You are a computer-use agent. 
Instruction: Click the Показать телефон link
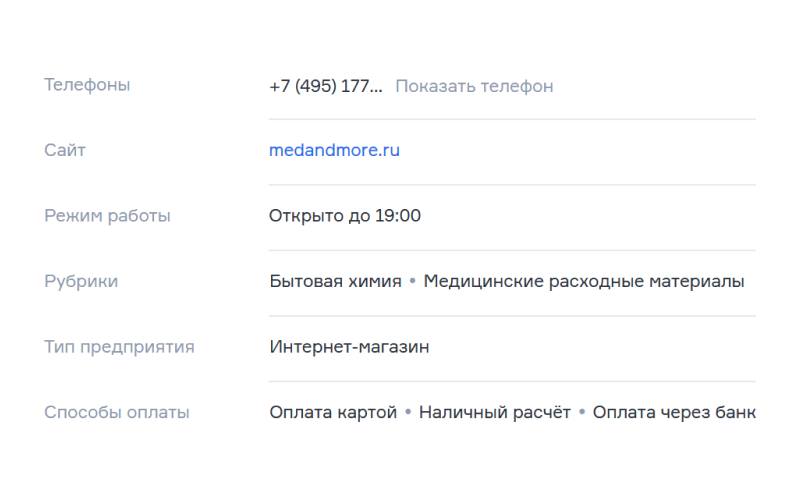point(474,86)
